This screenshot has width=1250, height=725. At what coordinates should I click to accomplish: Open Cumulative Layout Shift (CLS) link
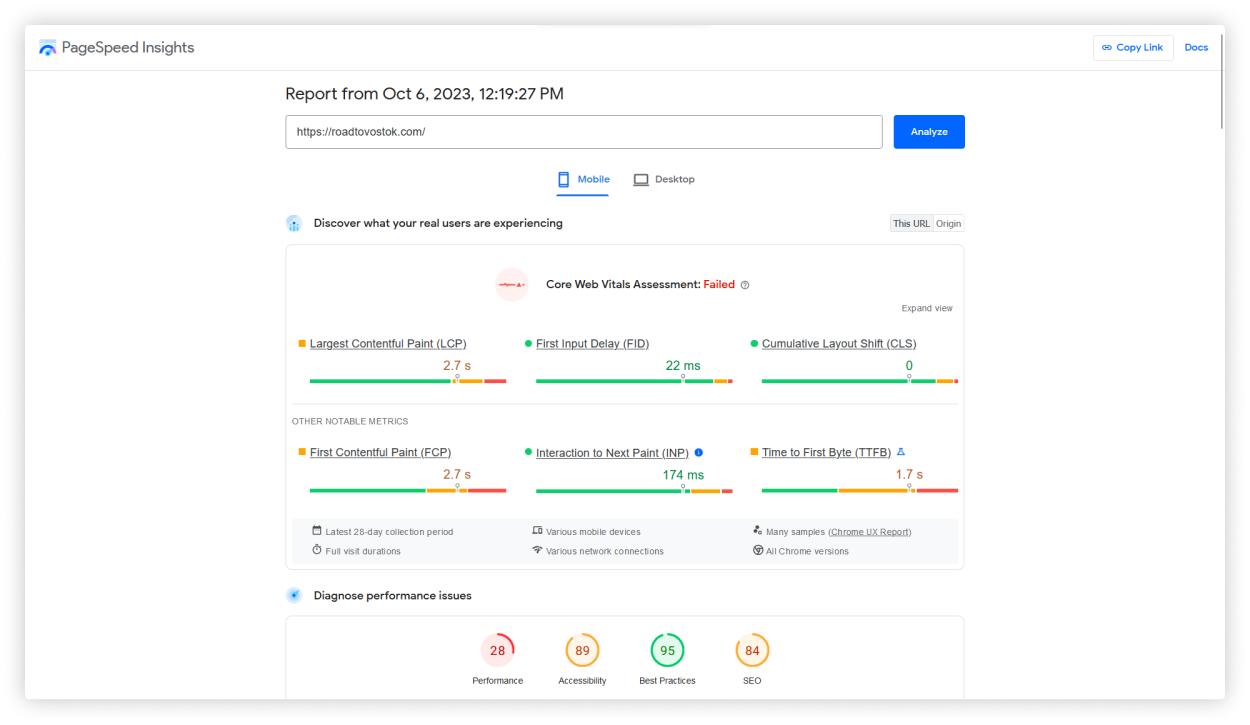(839, 344)
